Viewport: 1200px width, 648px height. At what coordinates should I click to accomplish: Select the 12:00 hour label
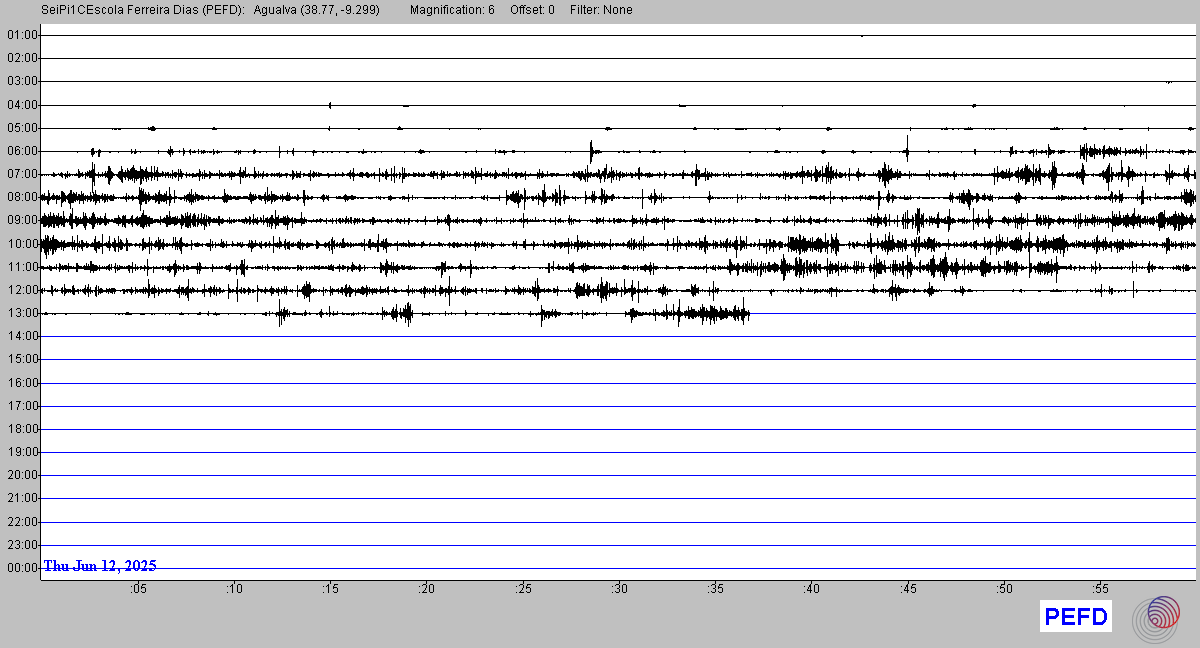22,290
